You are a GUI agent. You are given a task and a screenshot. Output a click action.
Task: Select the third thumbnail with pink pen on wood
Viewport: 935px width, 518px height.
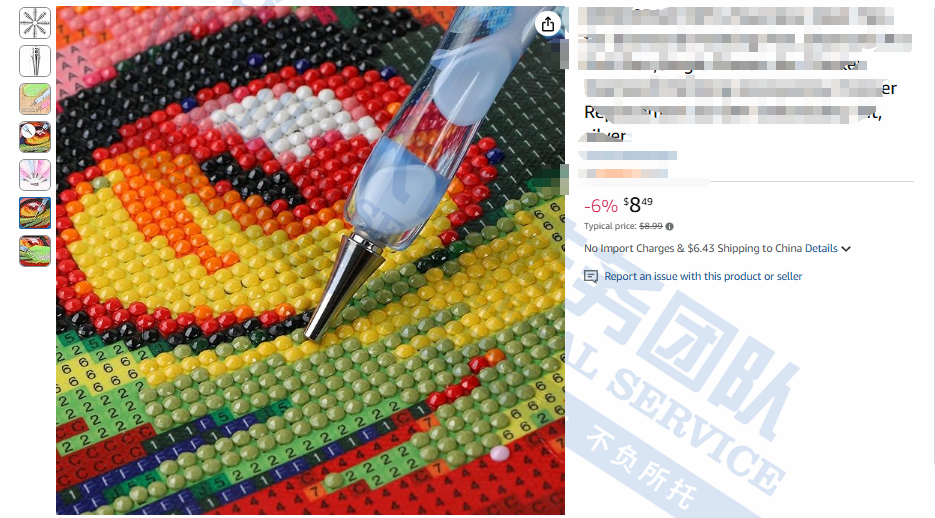tap(35, 99)
